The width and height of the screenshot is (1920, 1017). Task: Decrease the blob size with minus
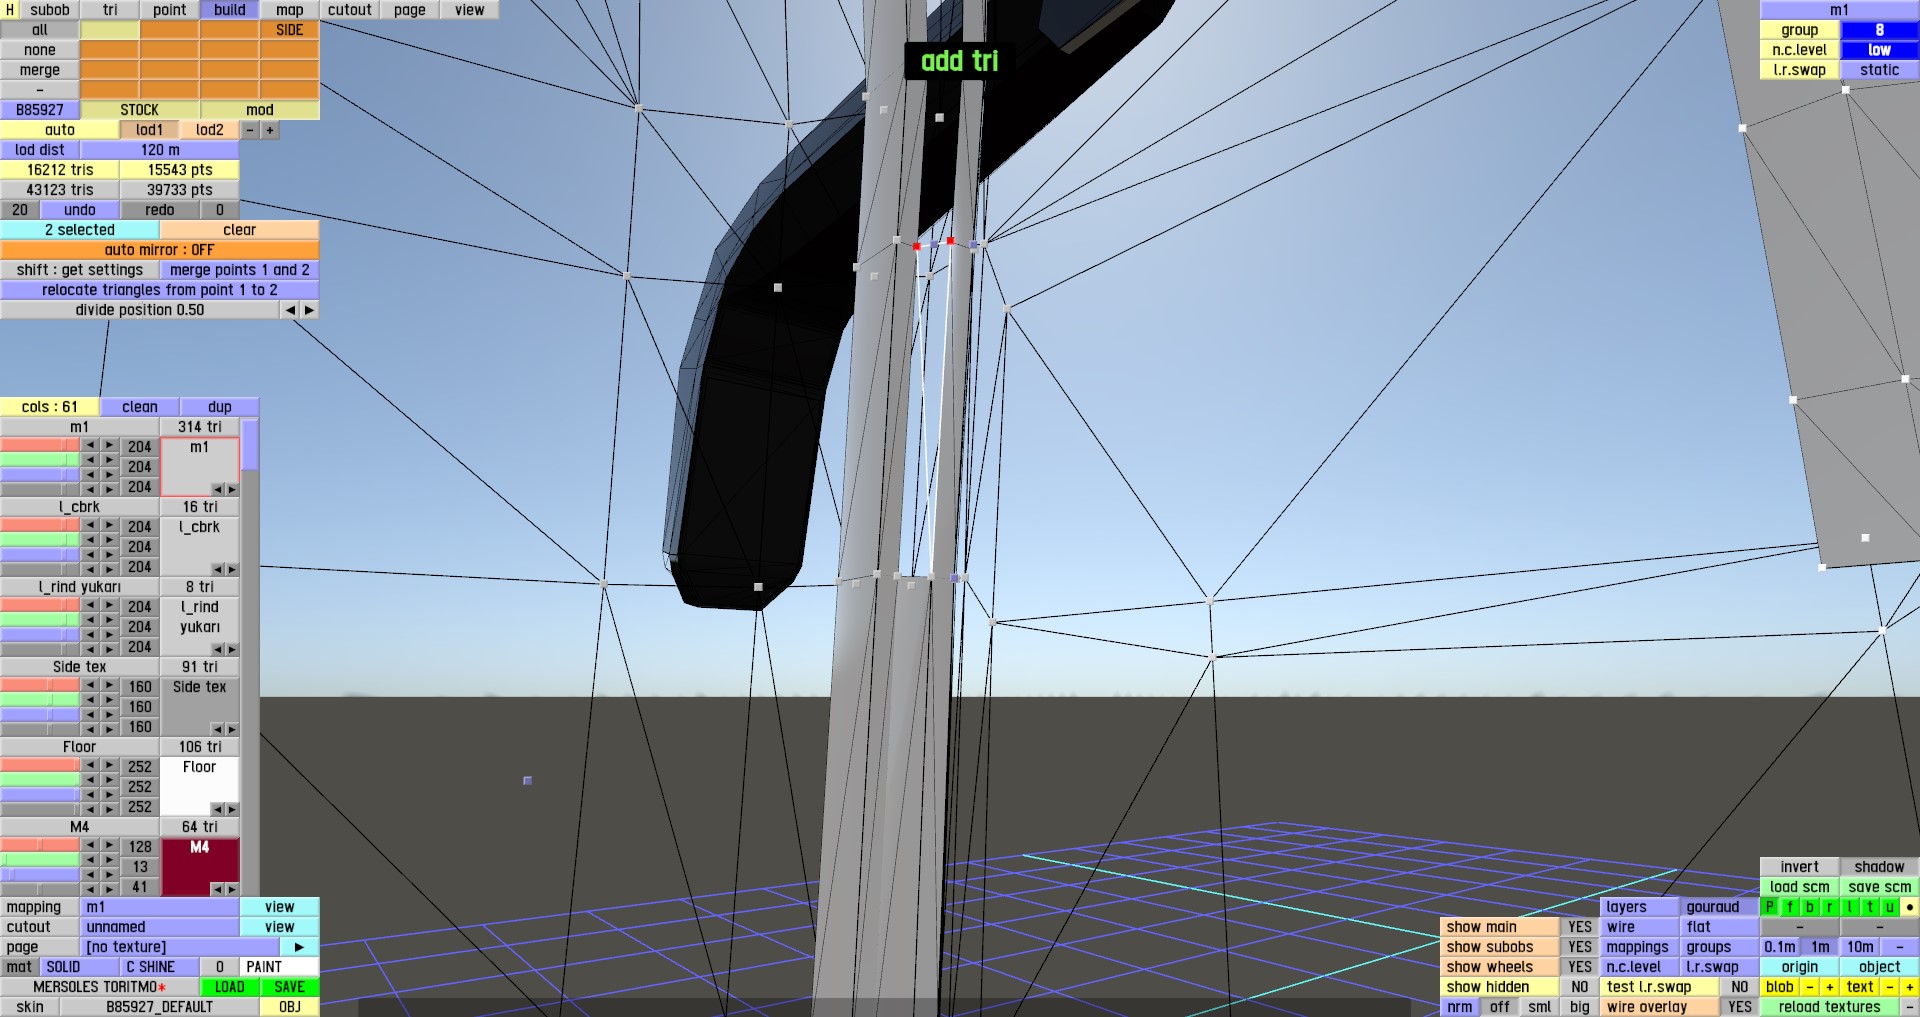click(x=1810, y=987)
